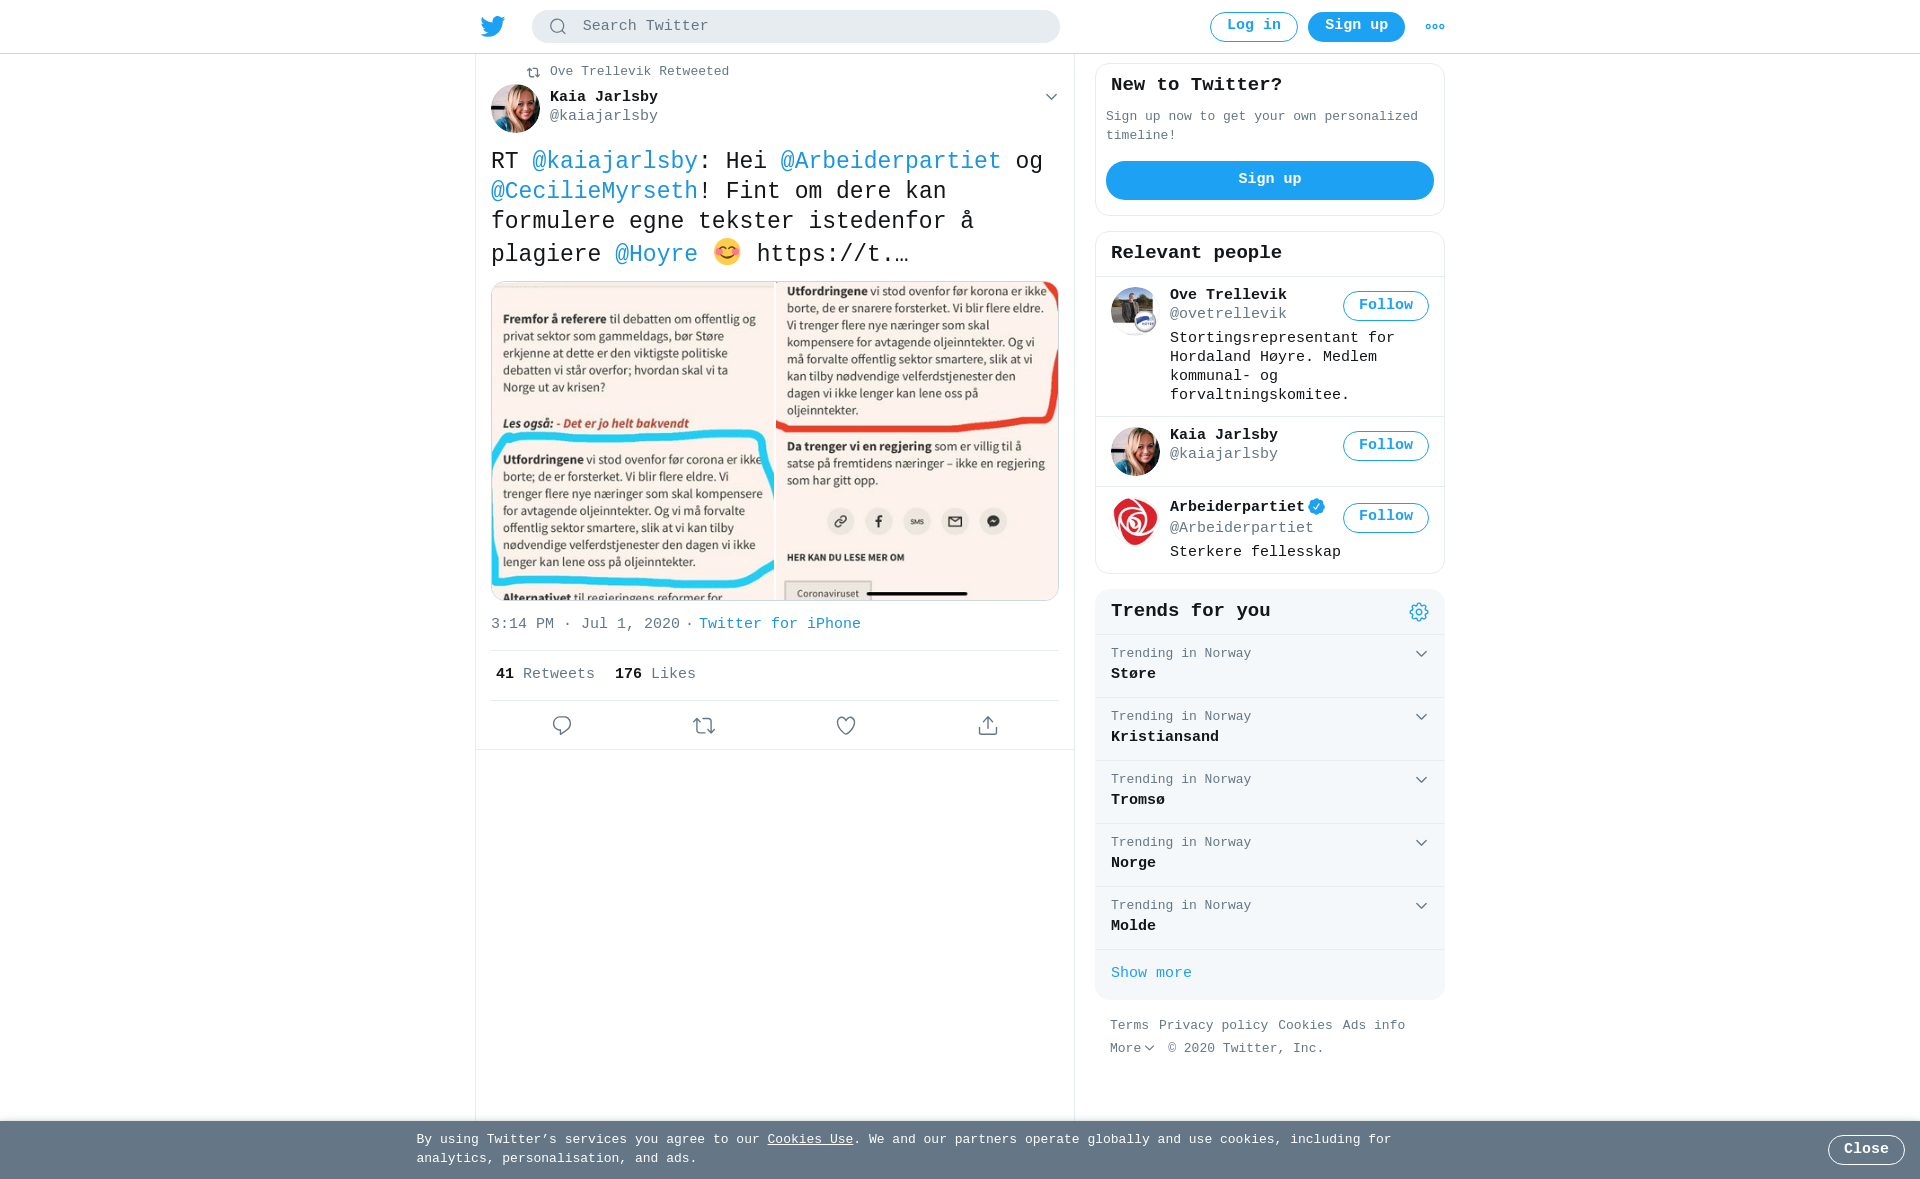Follow Arbeiderpartiet account
Image resolution: width=1920 pixels, height=1179 pixels.
pos(1386,518)
